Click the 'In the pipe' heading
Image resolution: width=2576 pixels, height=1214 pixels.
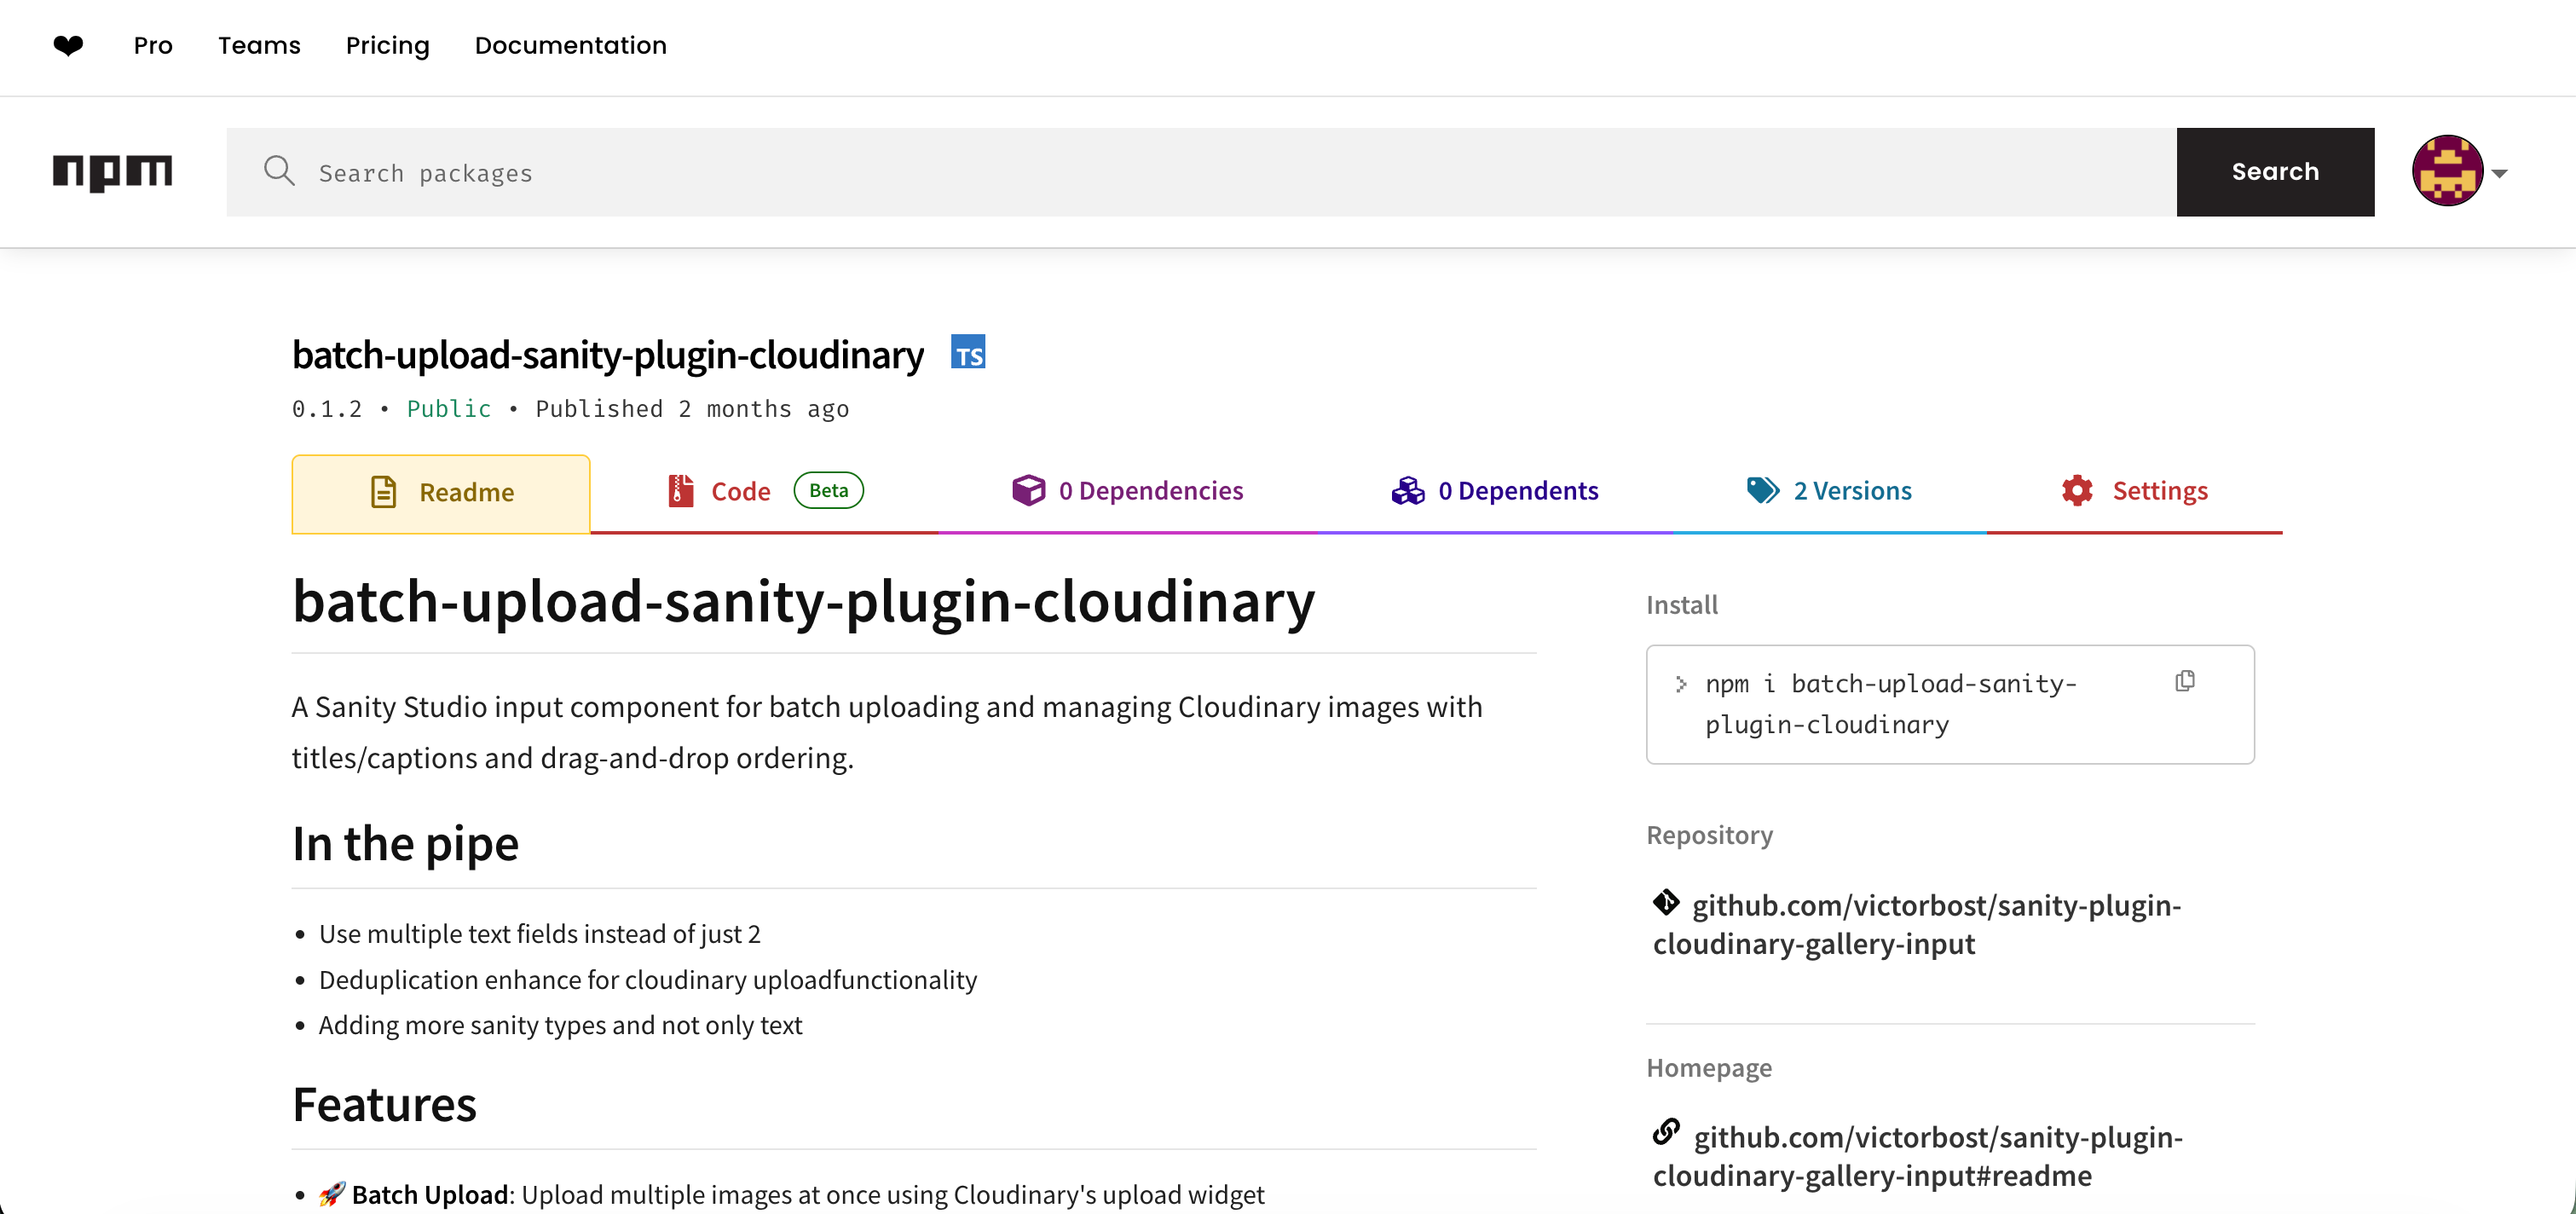coord(405,843)
